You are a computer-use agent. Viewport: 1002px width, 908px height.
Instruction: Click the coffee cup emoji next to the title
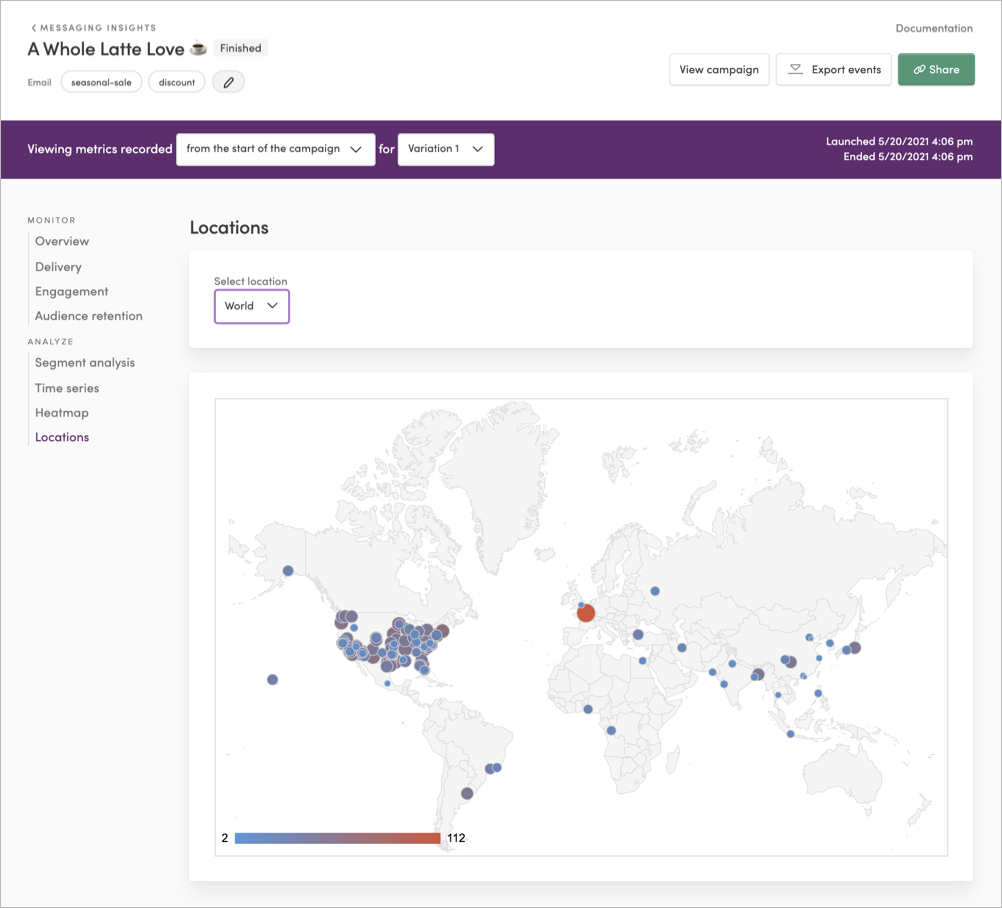coord(198,46)
